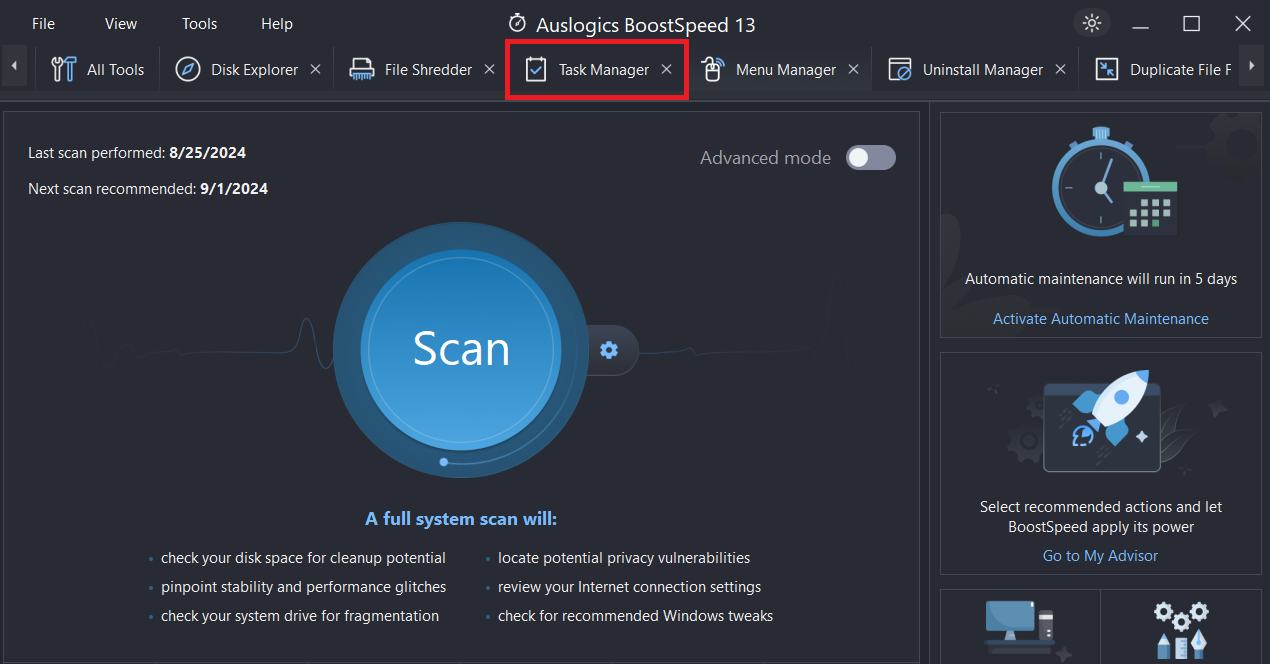This screenshot has width=1270, height=664.
Task: Open scan settings gear icon
Action: pyautogui.click(x=609, y=349)
